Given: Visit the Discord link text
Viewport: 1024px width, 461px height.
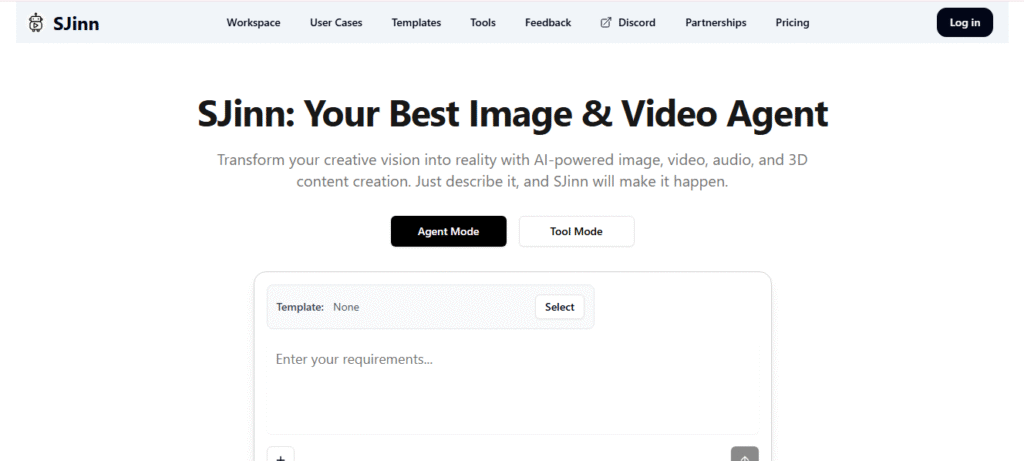Looking at the screenshot, I should point(637,22).
